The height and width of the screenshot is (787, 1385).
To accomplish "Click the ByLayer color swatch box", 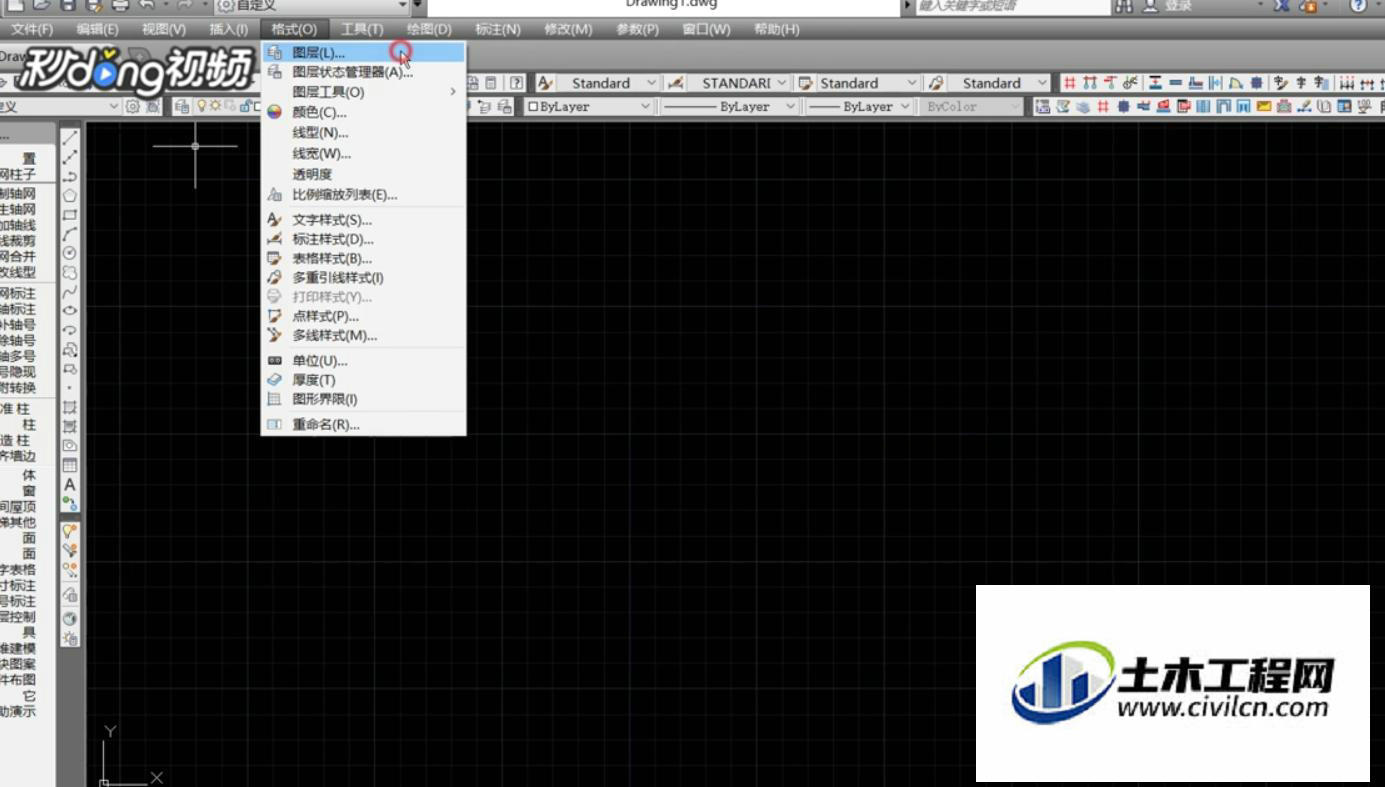I will (533, 106).
